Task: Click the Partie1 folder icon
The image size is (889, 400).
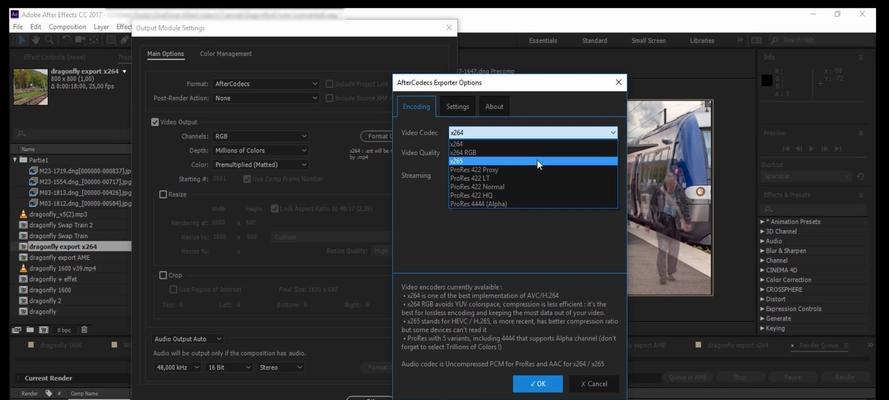Action: [23, 160]
